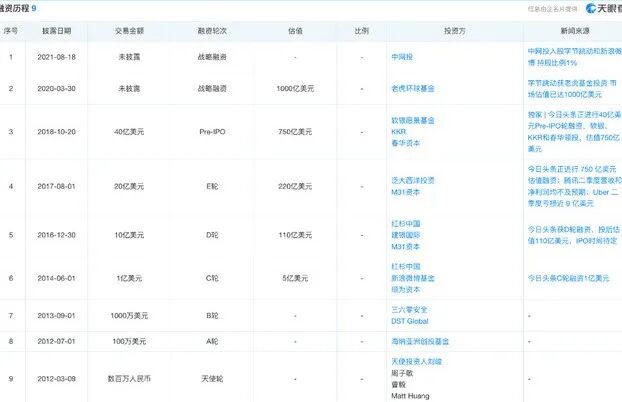622x402 pixels.
Task: Click the 20亿美元 transaction amount
Action: point(129,186)
